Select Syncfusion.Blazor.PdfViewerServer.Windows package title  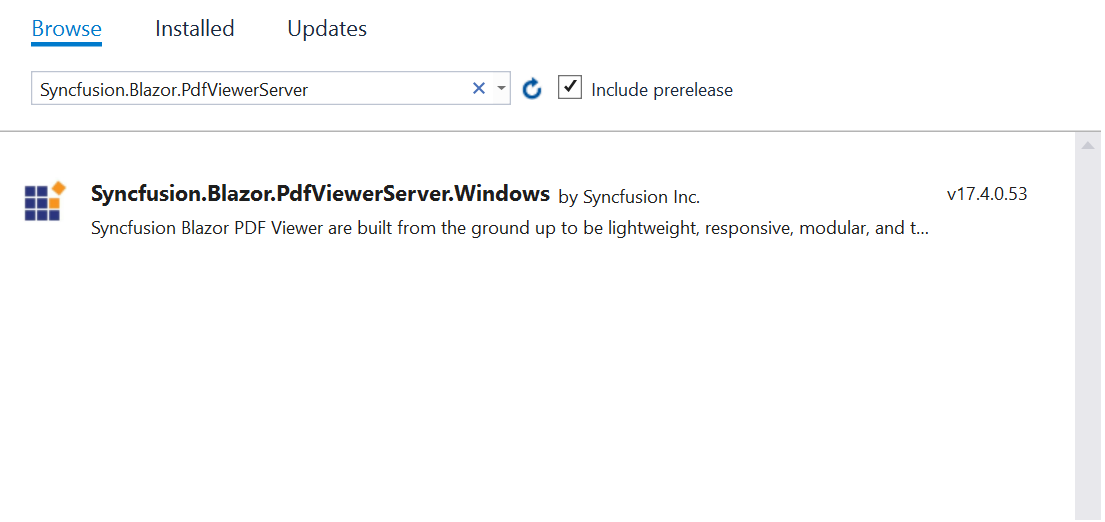(320, 193)
